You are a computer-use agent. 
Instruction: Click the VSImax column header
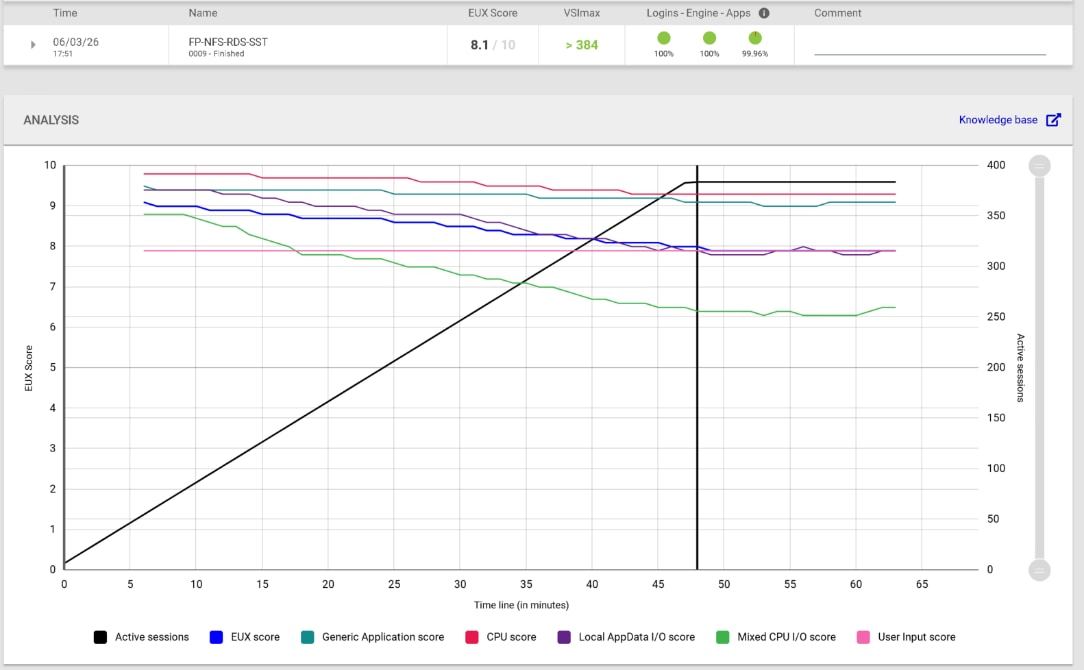581,13
